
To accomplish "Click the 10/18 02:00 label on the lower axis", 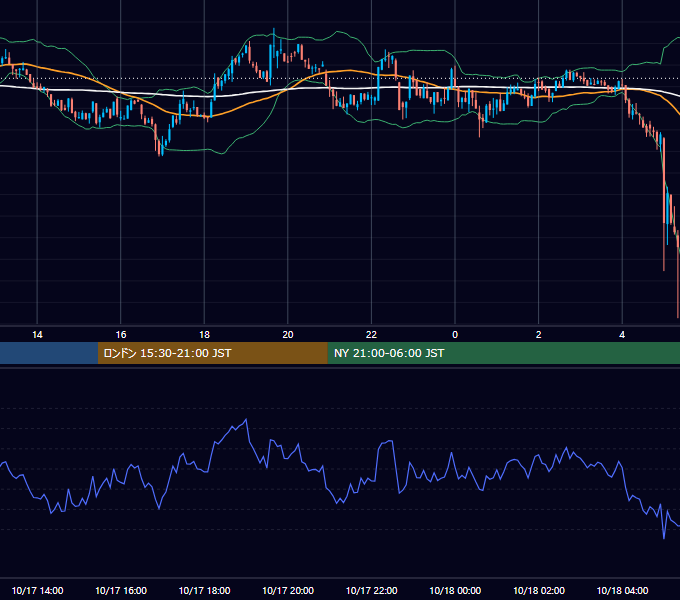I will click(x=539, y=590).
